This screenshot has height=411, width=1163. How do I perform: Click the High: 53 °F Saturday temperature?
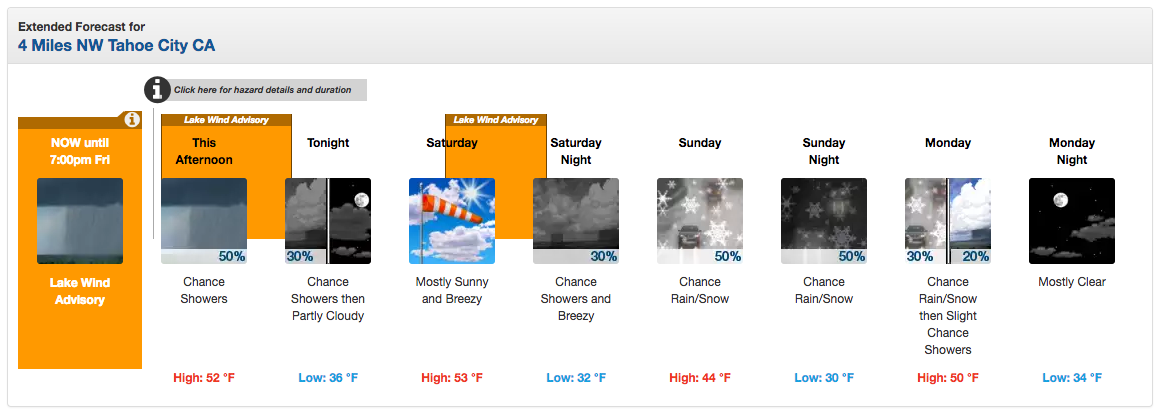coord(452,378)
